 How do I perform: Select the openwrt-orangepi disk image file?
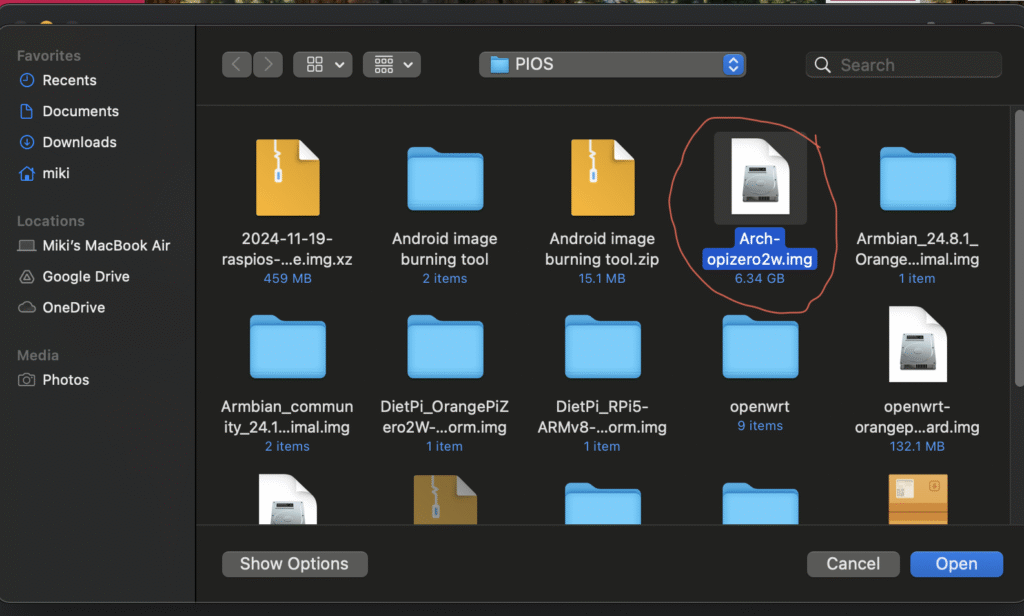pos(917,347)
